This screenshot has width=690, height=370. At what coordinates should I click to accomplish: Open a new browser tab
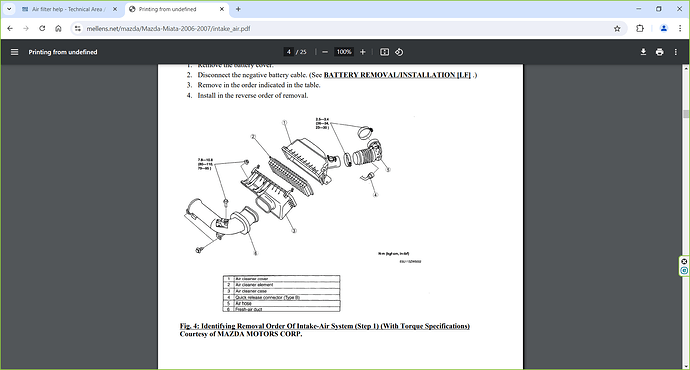coord(238,9)
